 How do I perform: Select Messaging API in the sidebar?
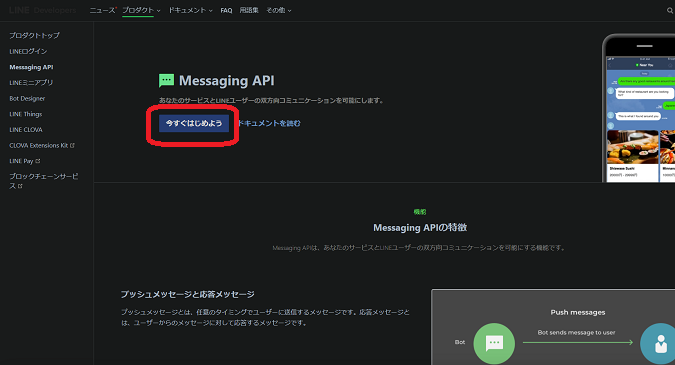pos(31,67)
